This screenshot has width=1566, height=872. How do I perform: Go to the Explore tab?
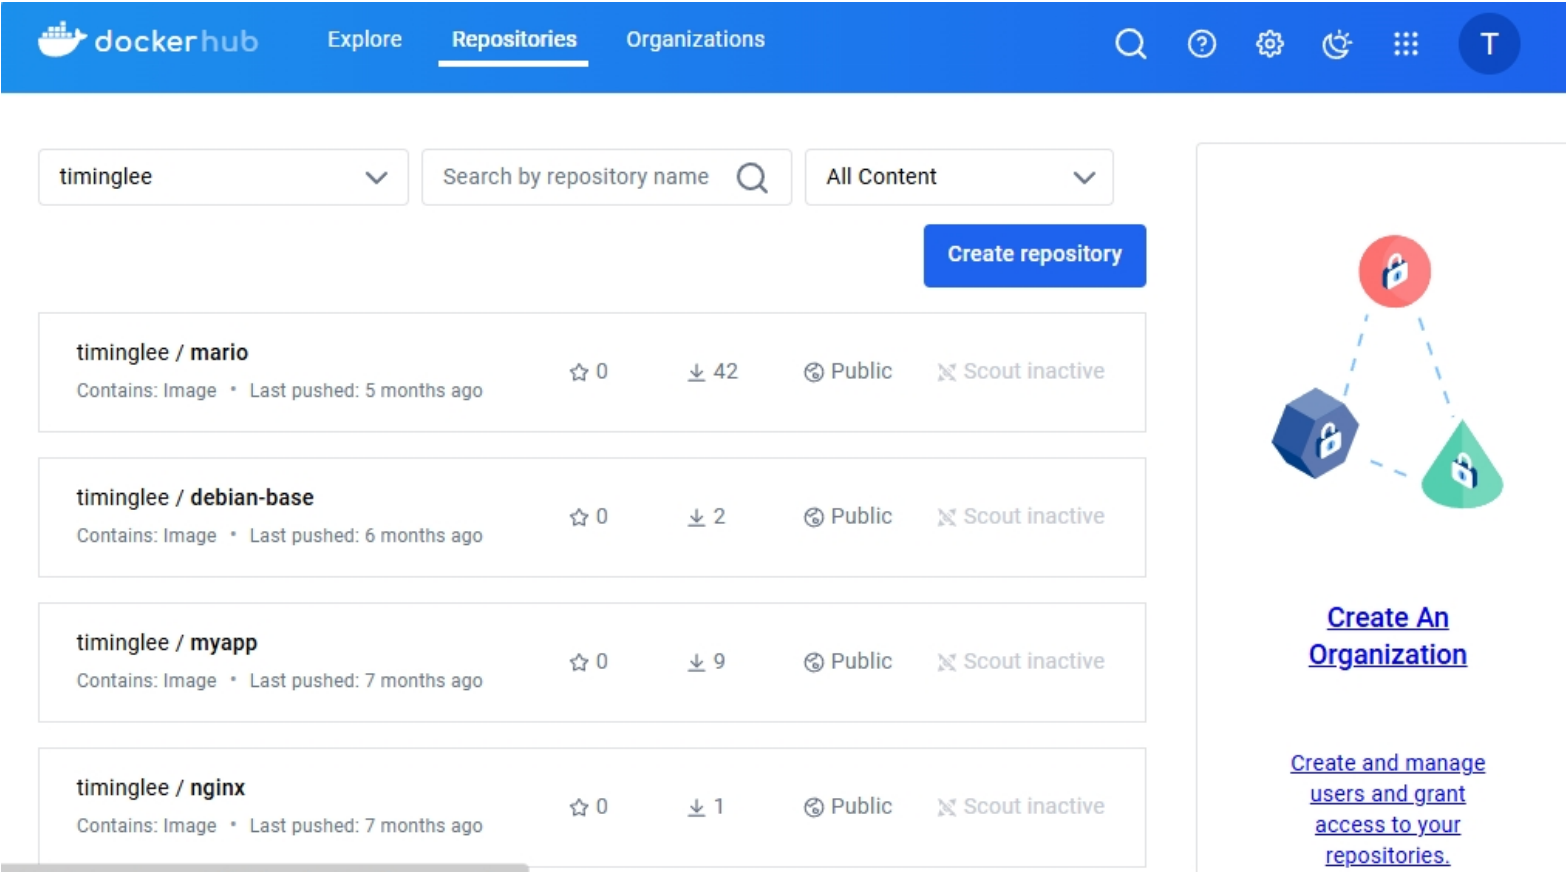click(364, 39)
